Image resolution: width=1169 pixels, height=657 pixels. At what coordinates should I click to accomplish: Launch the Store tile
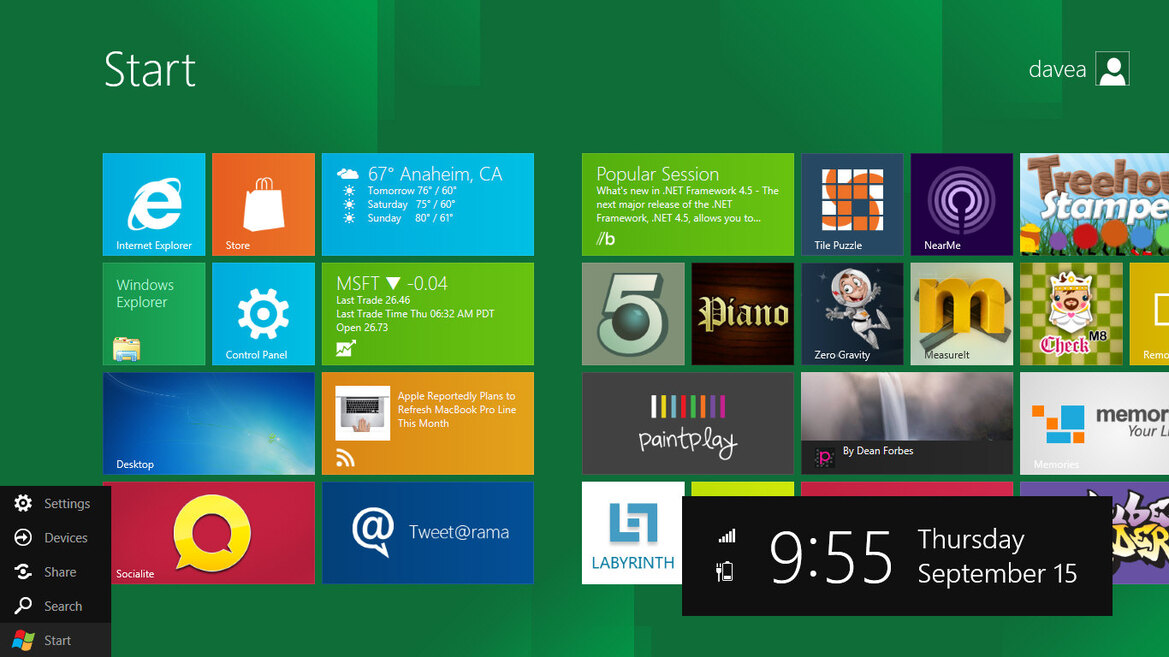[263, 204]
